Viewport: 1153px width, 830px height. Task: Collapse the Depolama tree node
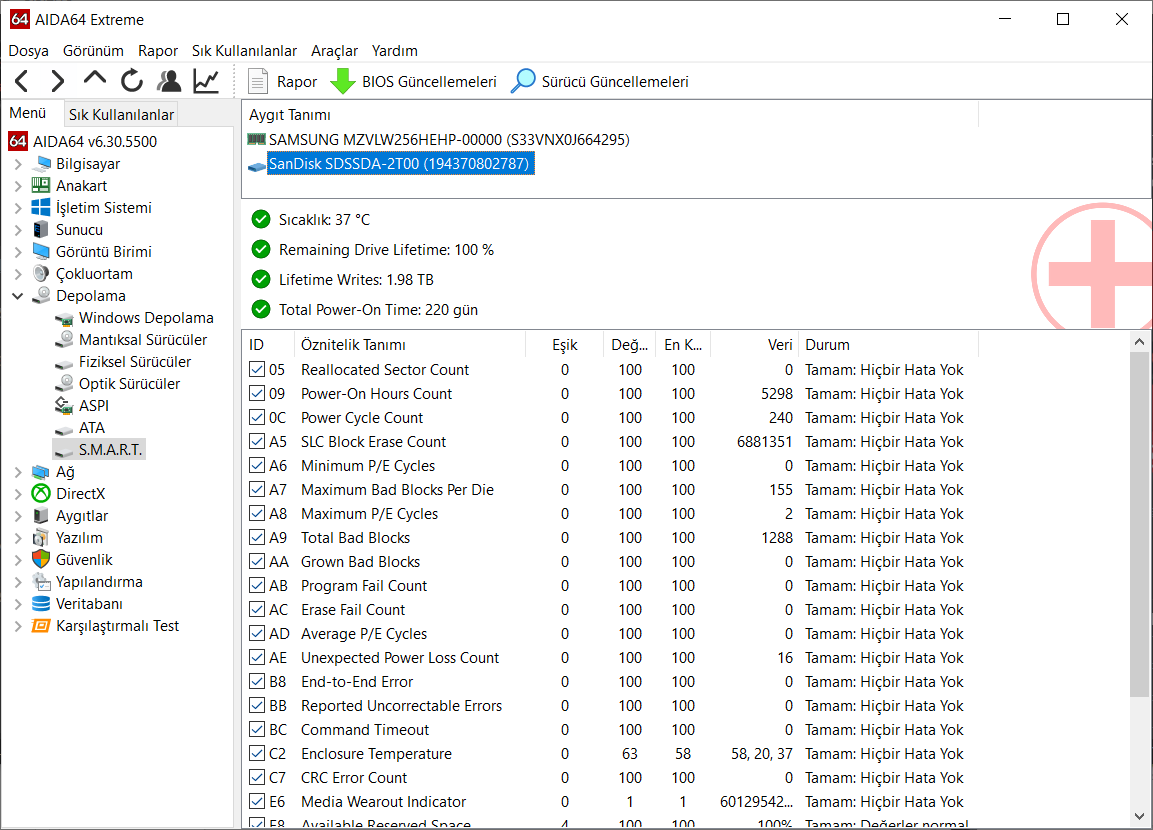click(x=18, y=296)
